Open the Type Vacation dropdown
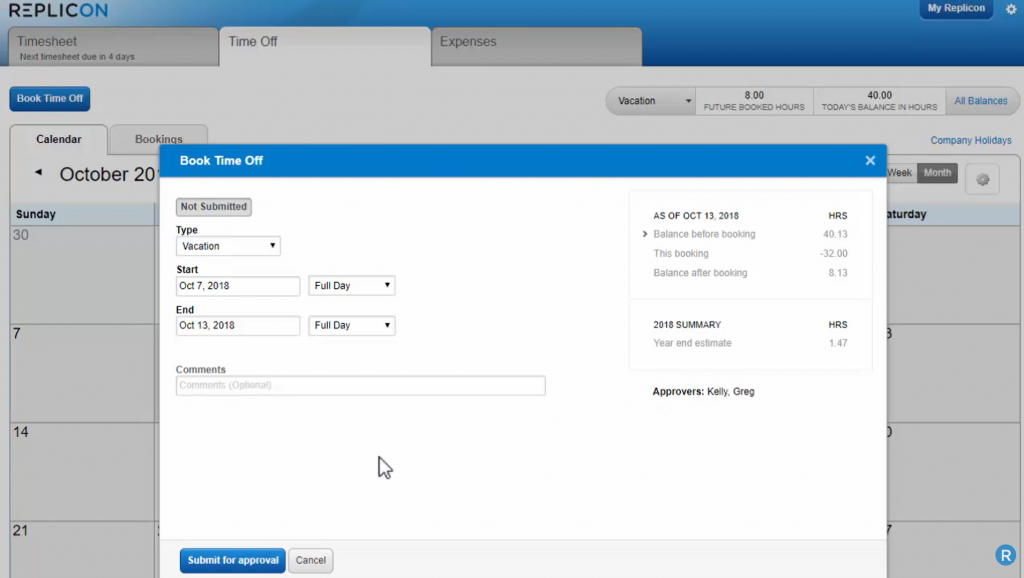Viewport: 1024px width, 578px height. click(x=228, y=246)
